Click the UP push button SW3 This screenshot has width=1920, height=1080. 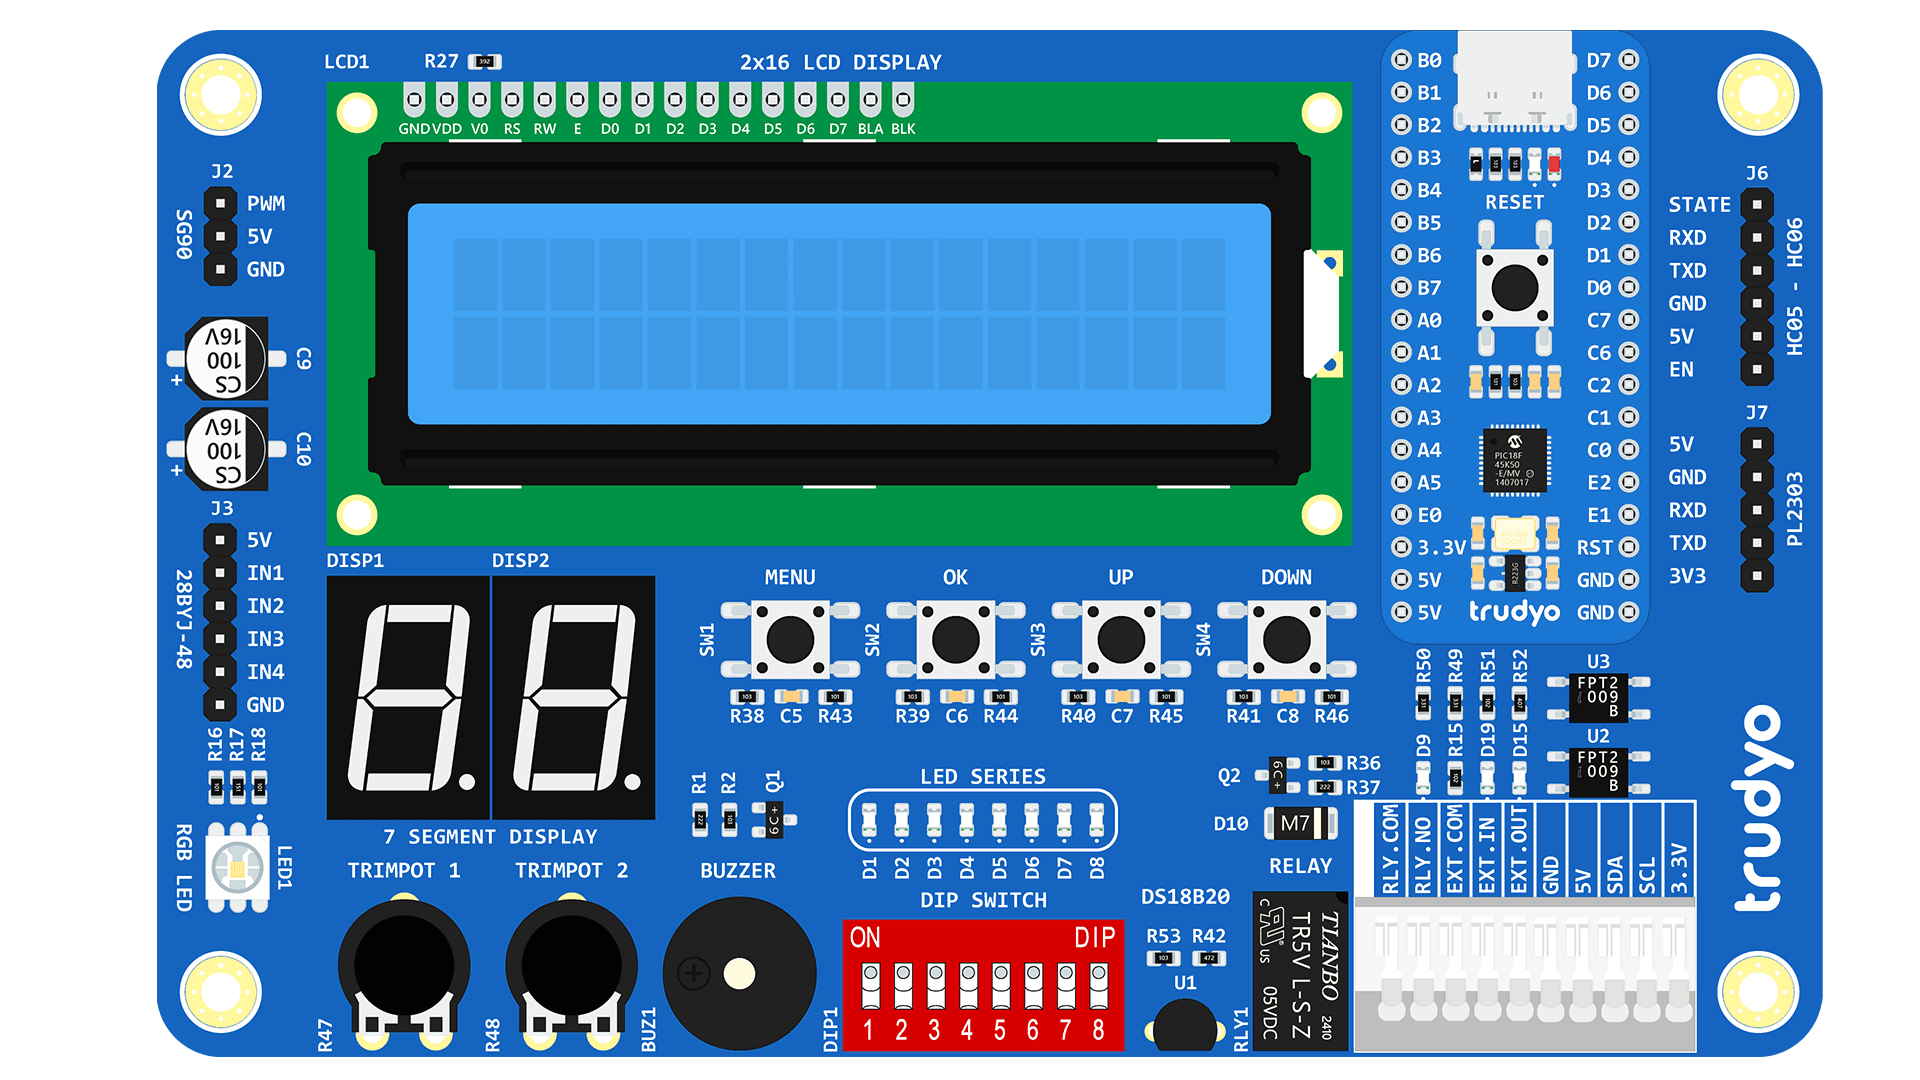[1120, 639]
